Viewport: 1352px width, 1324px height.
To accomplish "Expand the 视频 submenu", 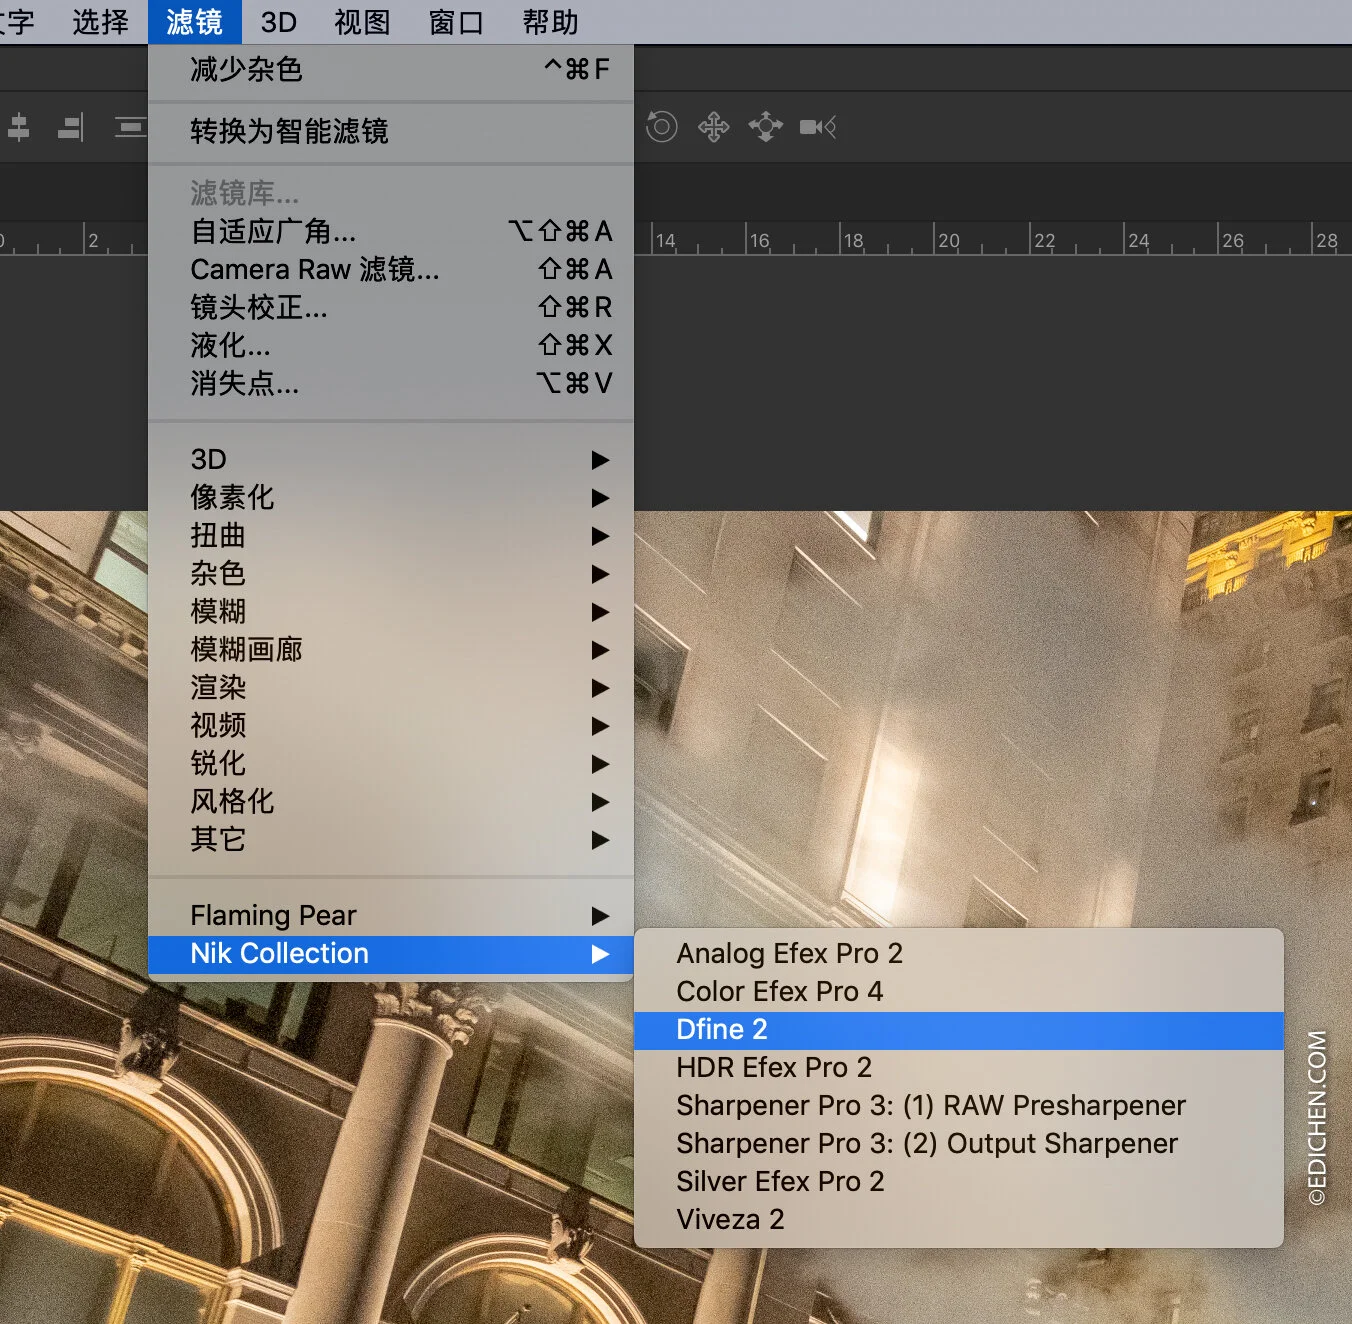I will click(x=391, y=725).
